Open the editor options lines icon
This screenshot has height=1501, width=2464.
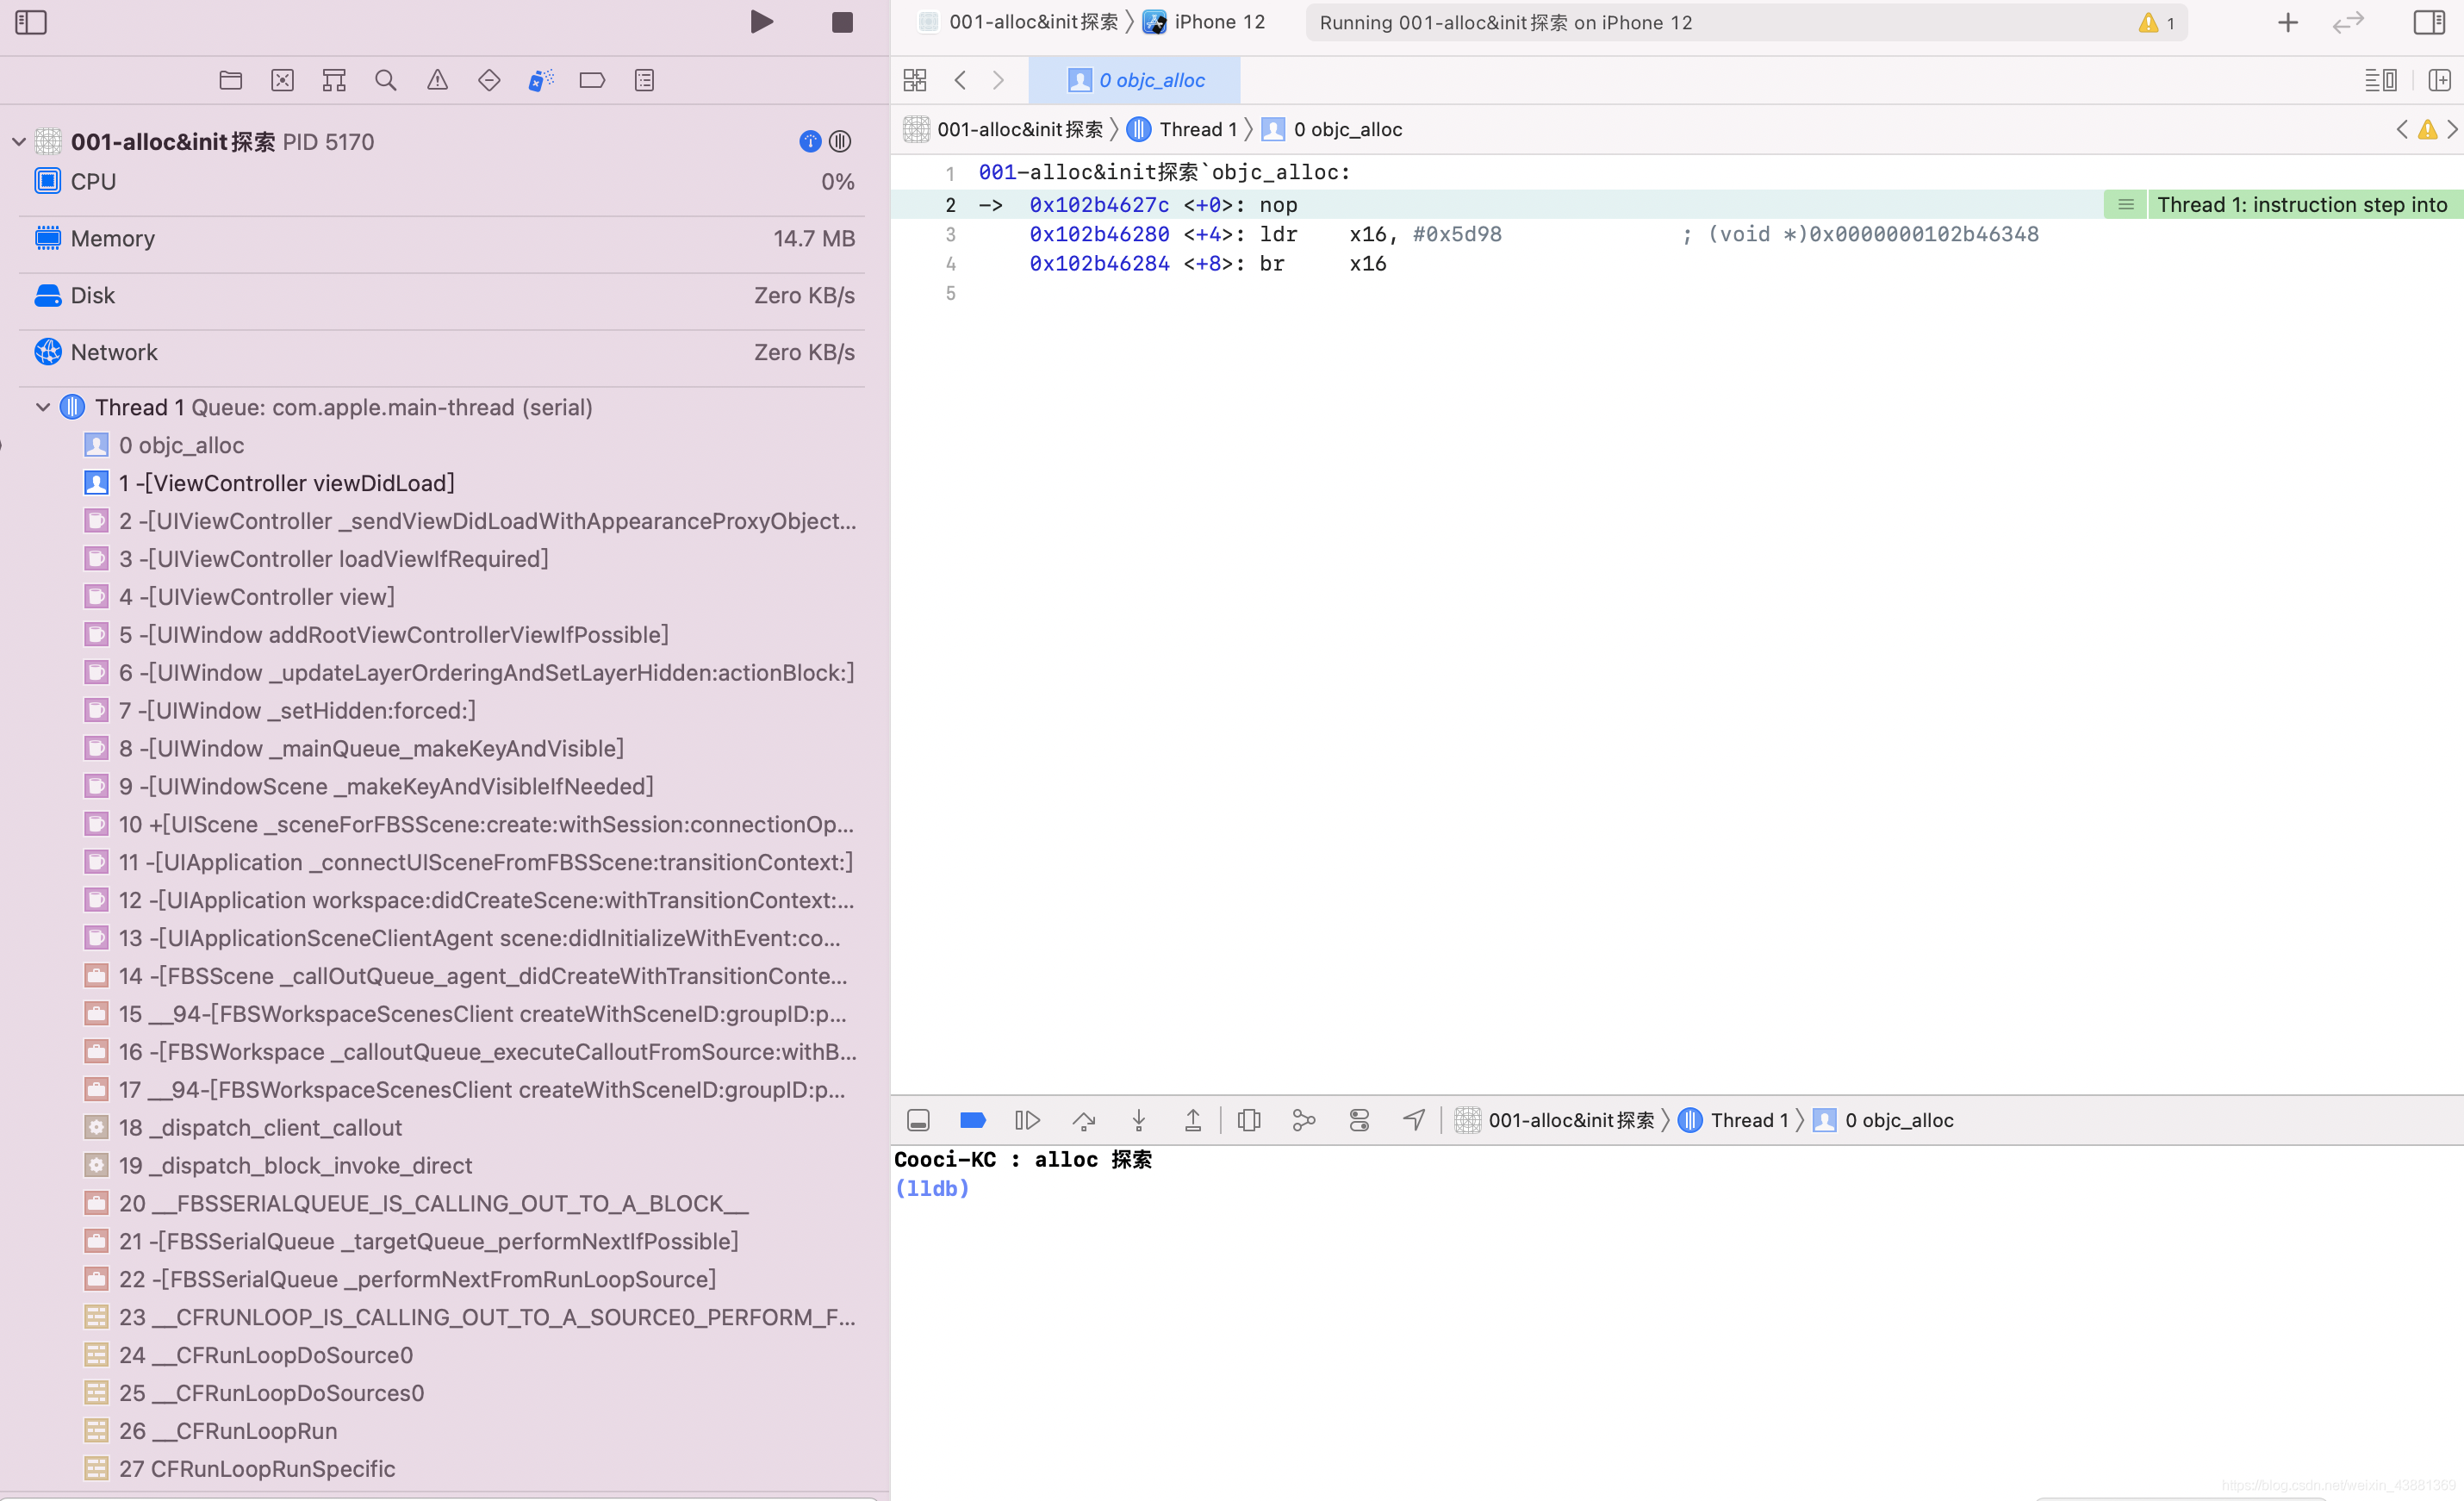[2381, 80]
